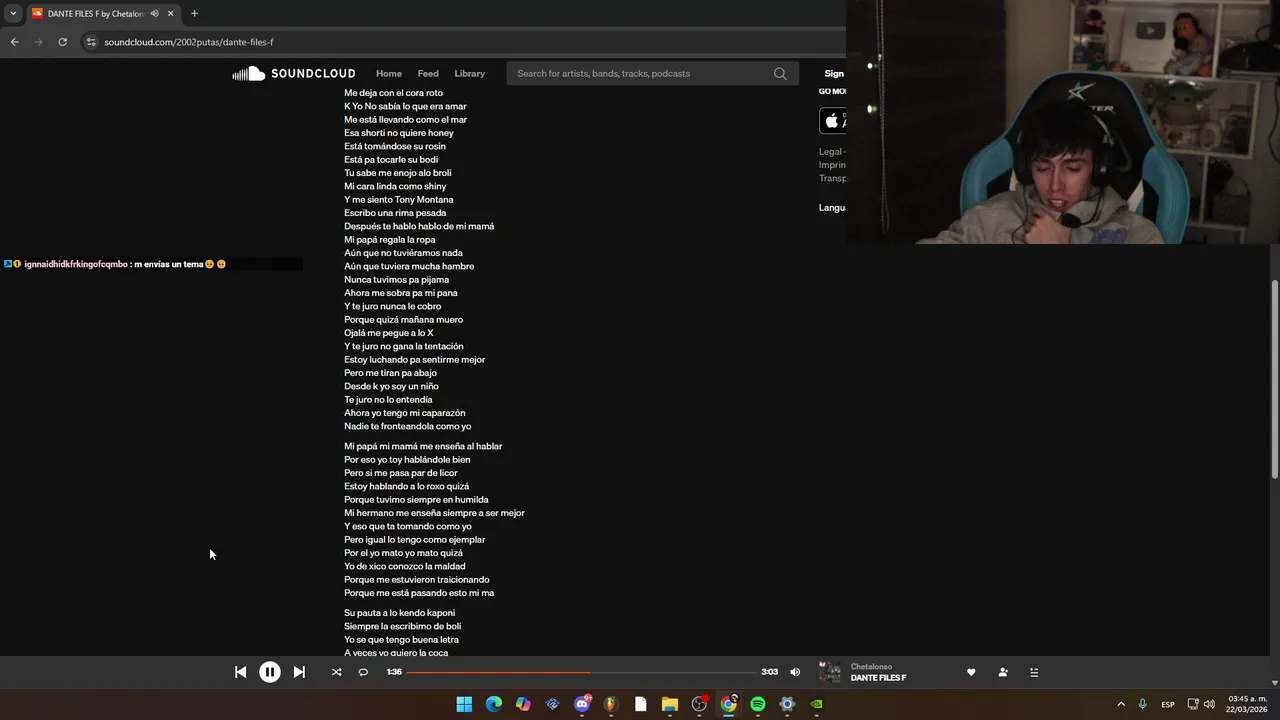This screenshot has width=1280, height=720.
Task: Click lyric 'Nadie te fronteandola como yo'
Action: pos(407,426)
